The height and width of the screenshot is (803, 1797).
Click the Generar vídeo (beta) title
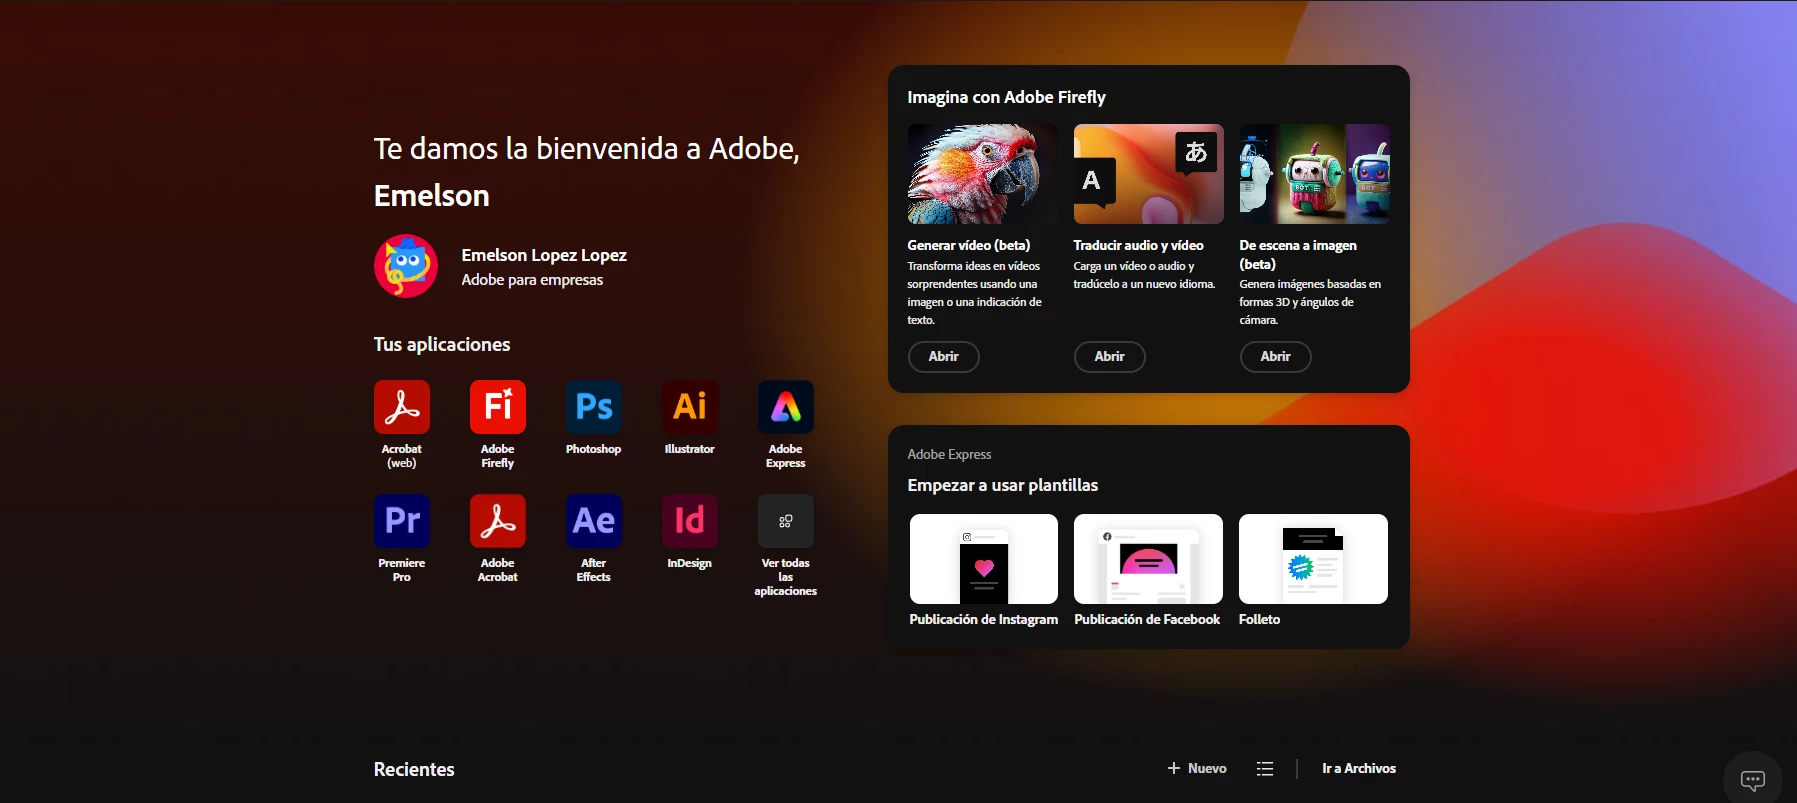pos(968,245)
